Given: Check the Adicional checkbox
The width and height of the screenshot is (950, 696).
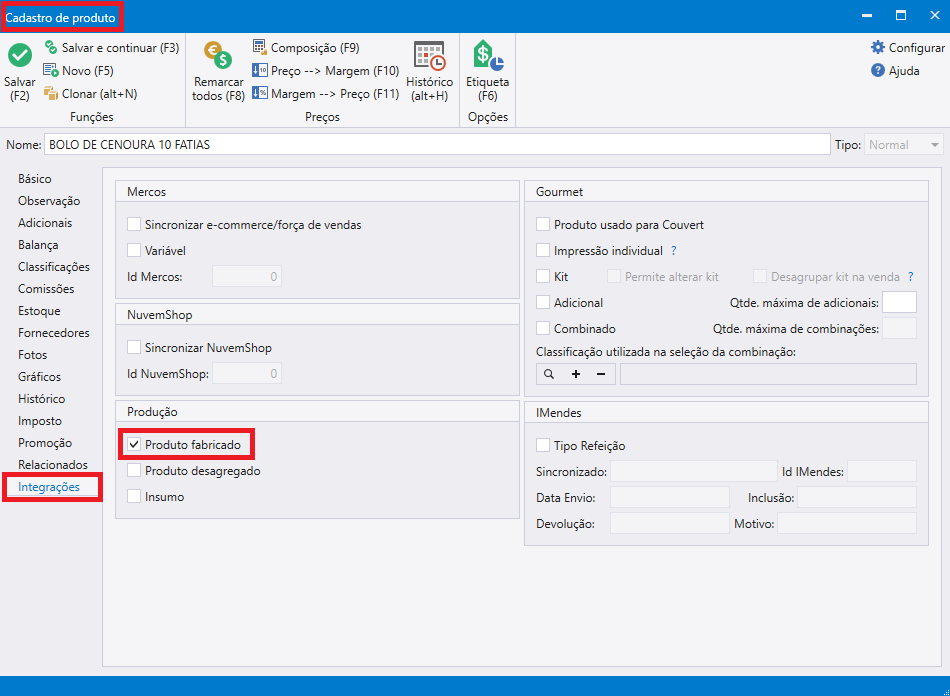Looking at the screenshot, I should pyautogui.click(x=543, y=303).
